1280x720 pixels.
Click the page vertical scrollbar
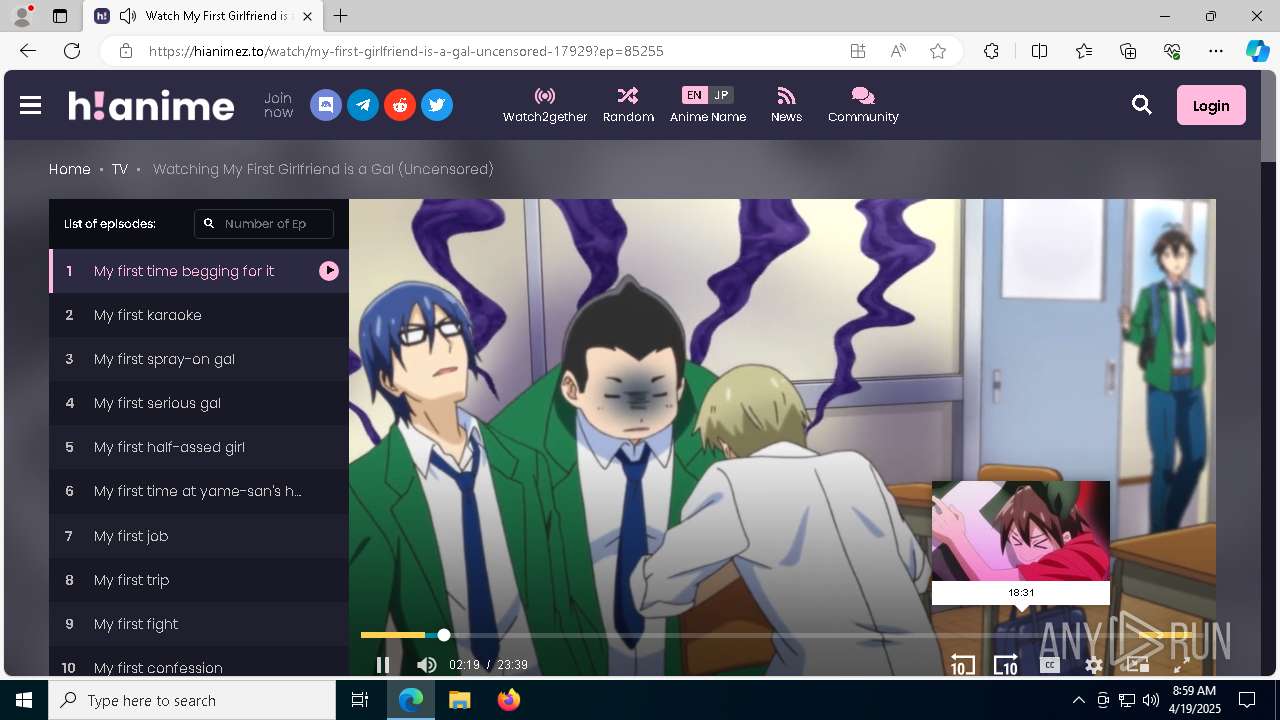pos(1268,375)
